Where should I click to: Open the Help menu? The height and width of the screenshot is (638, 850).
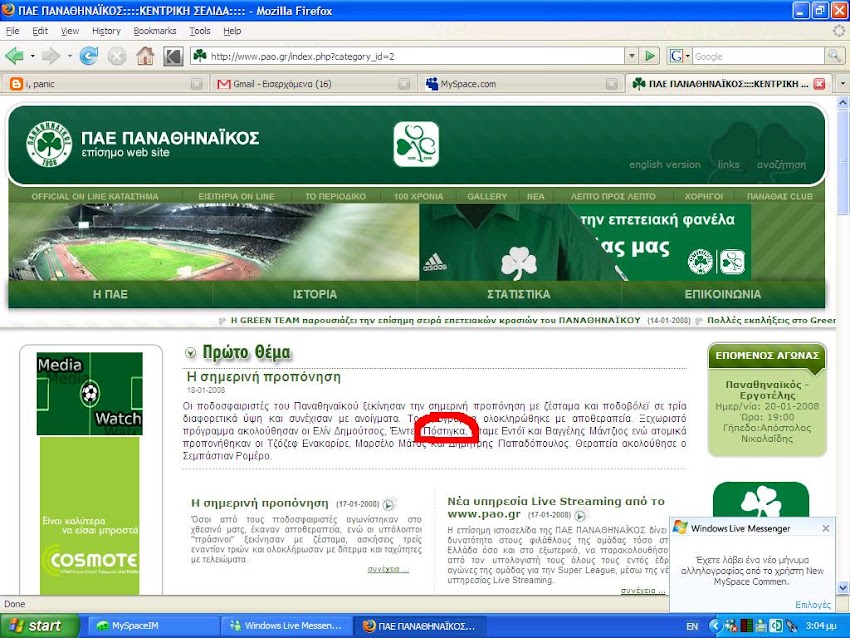(x=232, y=31)
